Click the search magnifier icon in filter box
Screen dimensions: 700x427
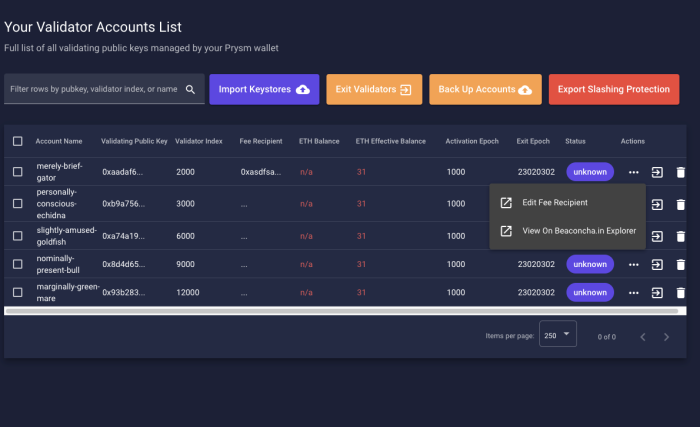[x=190, y=89]
